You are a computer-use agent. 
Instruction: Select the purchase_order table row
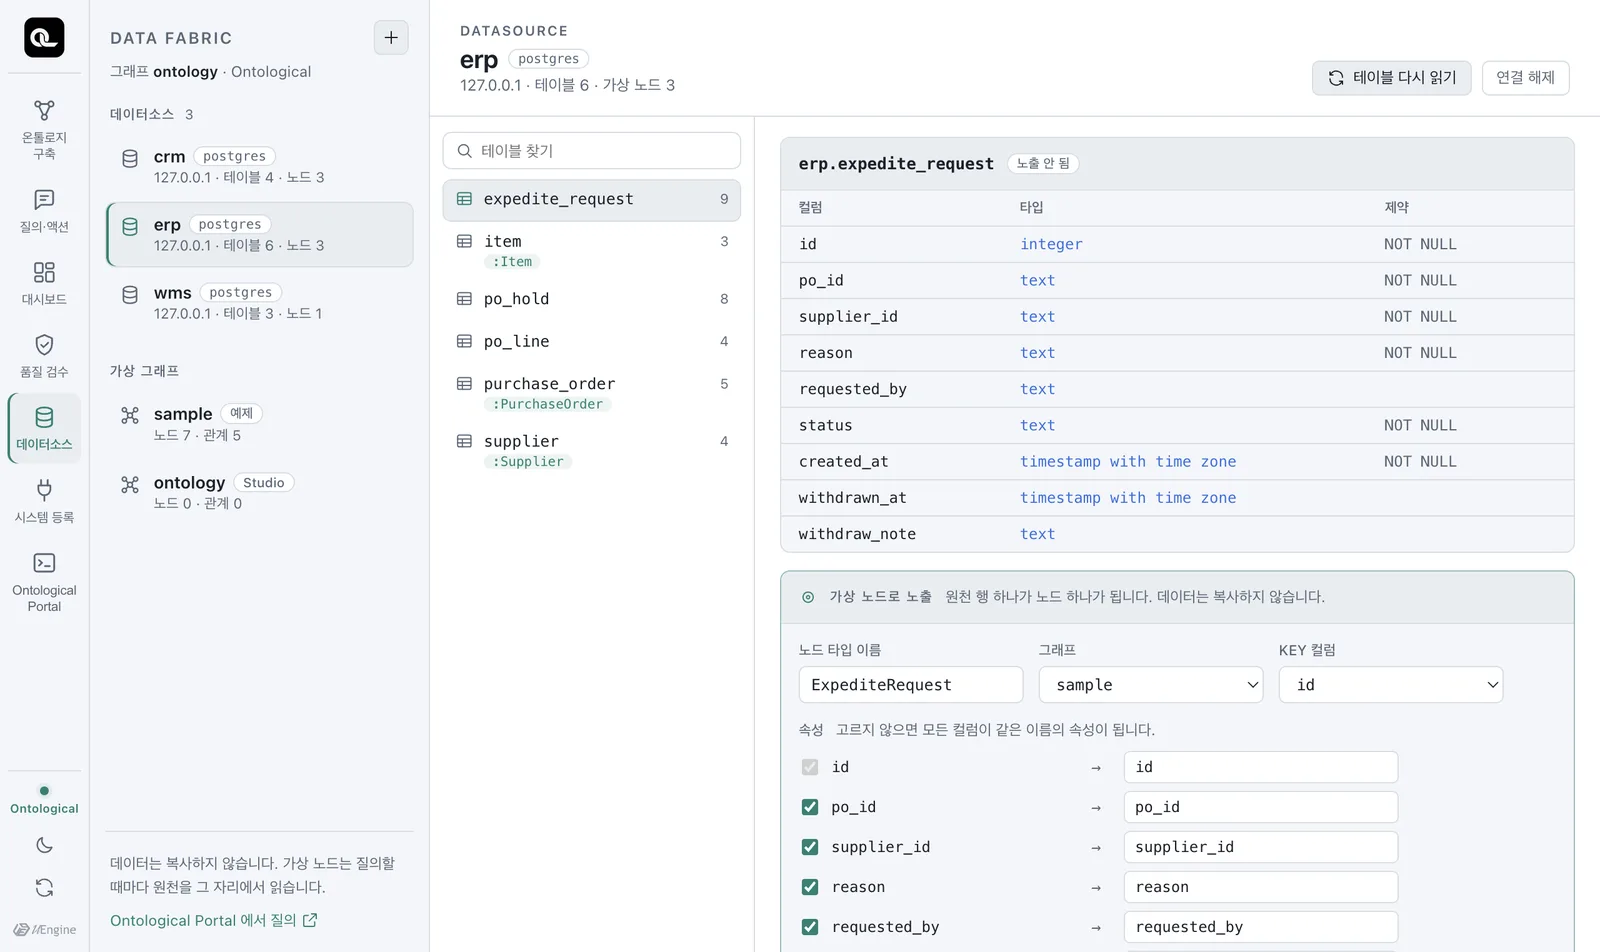pyautogui.click(x=592, y=393)
